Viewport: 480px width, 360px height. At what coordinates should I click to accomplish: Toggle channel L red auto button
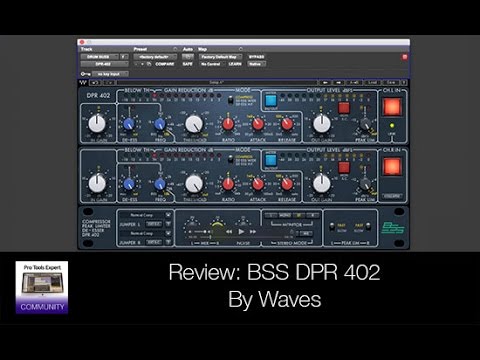344,108
